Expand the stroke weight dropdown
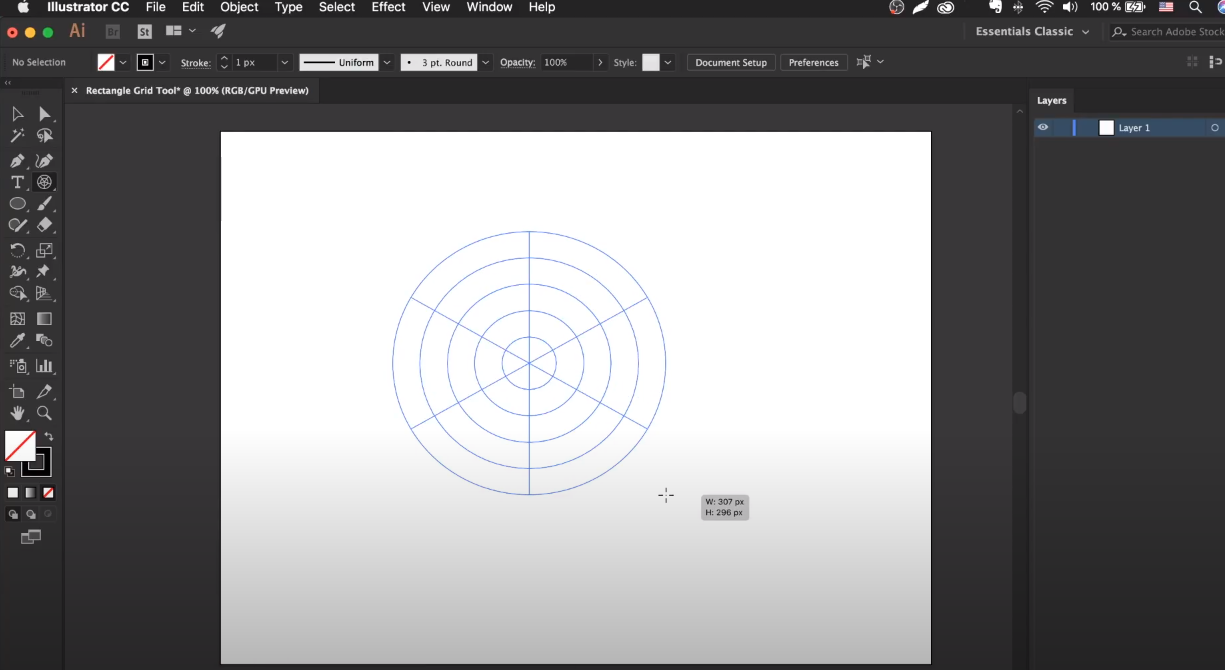1225x670 pixels. [285, 62]
